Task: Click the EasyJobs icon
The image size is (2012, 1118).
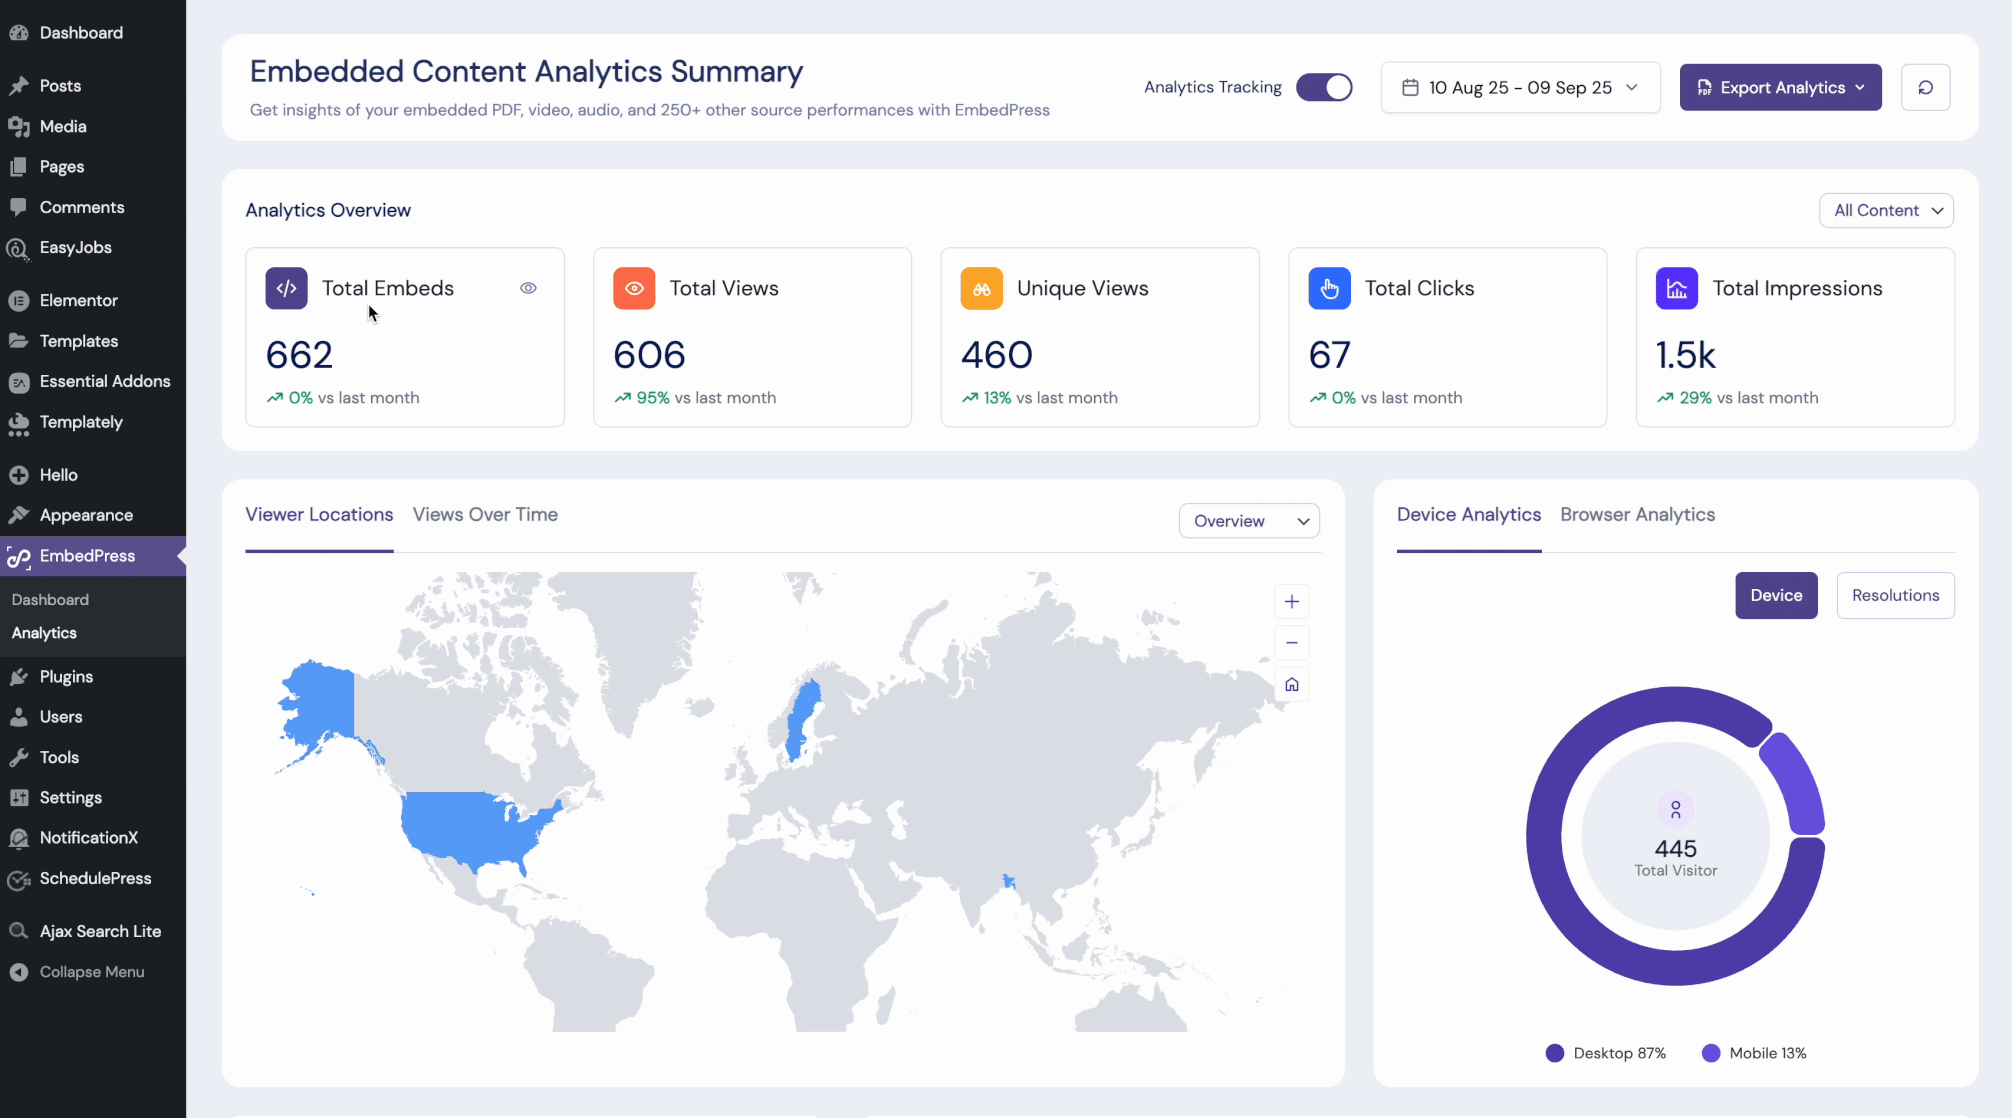Action: pyautogui.click(x=18, y=248)
